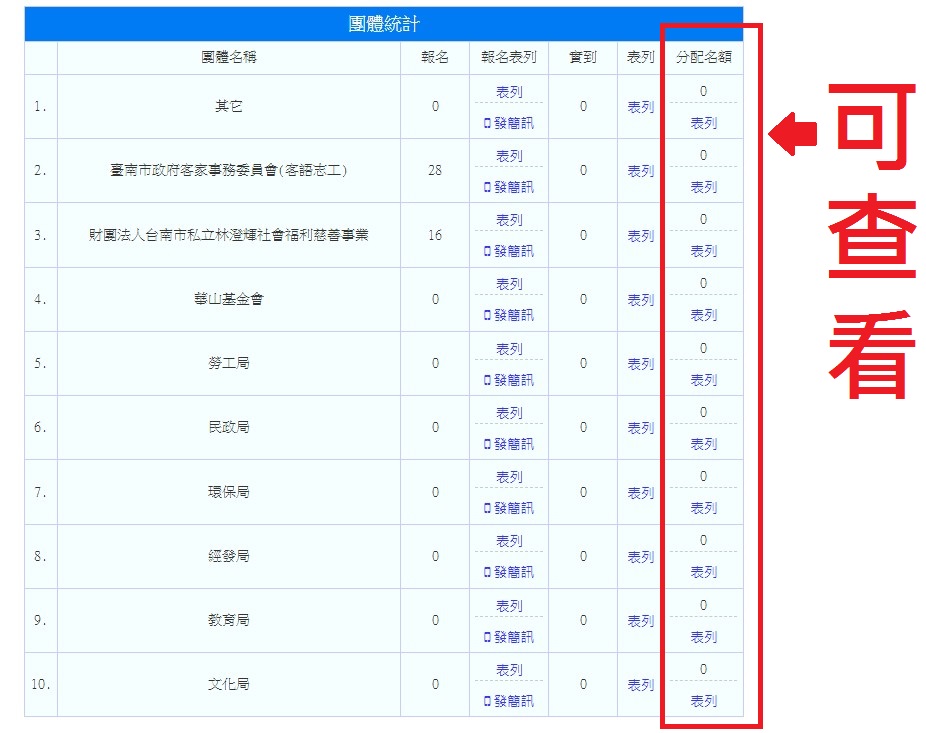Click the 分配名額 column header
This screenshot has height=733, width=926.
pos(703,57)
